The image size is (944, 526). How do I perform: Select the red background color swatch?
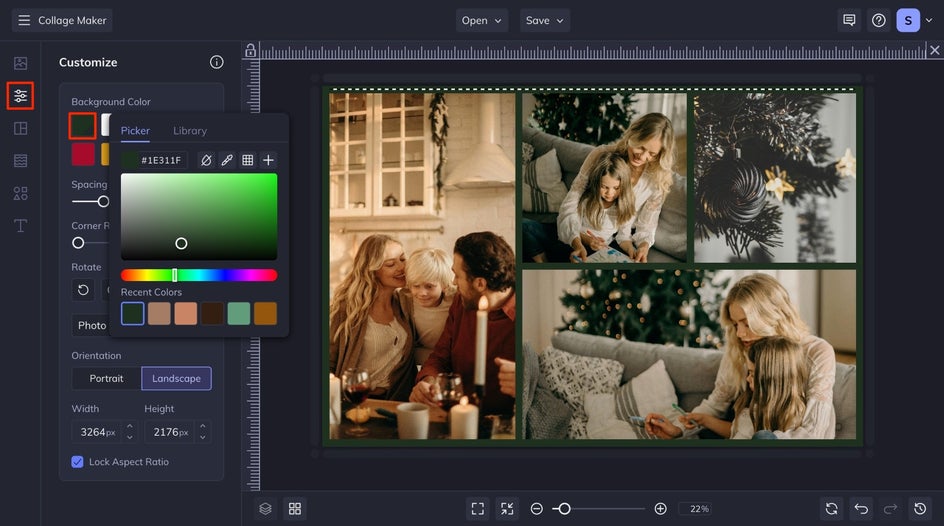83,154
